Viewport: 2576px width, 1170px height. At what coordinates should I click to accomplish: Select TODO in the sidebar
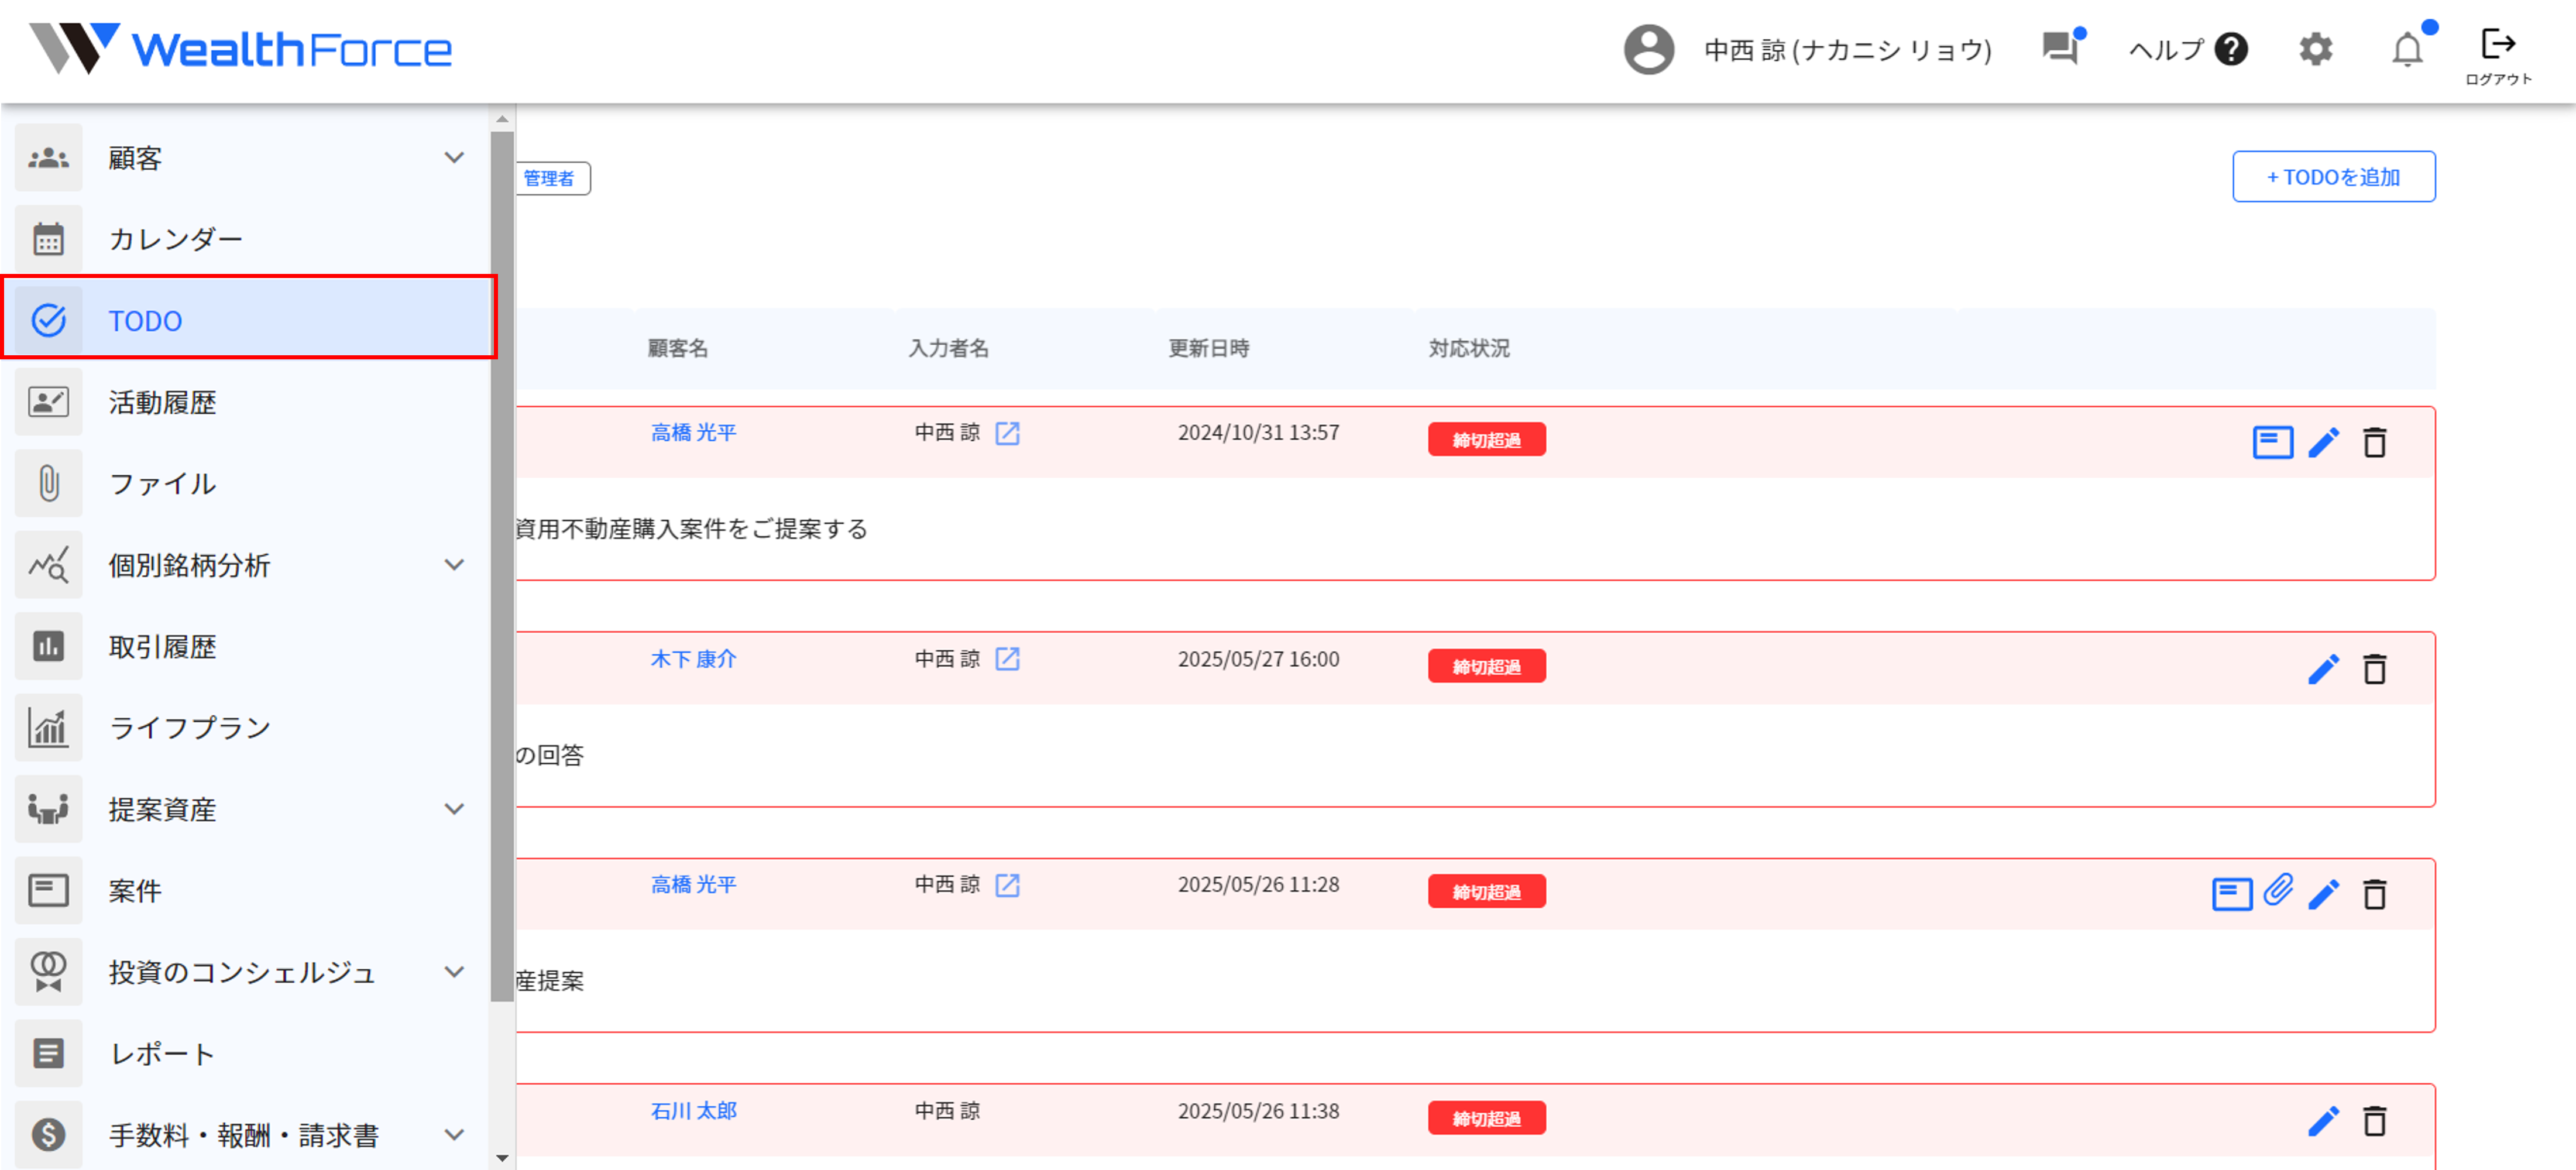[x=248, y=320]
